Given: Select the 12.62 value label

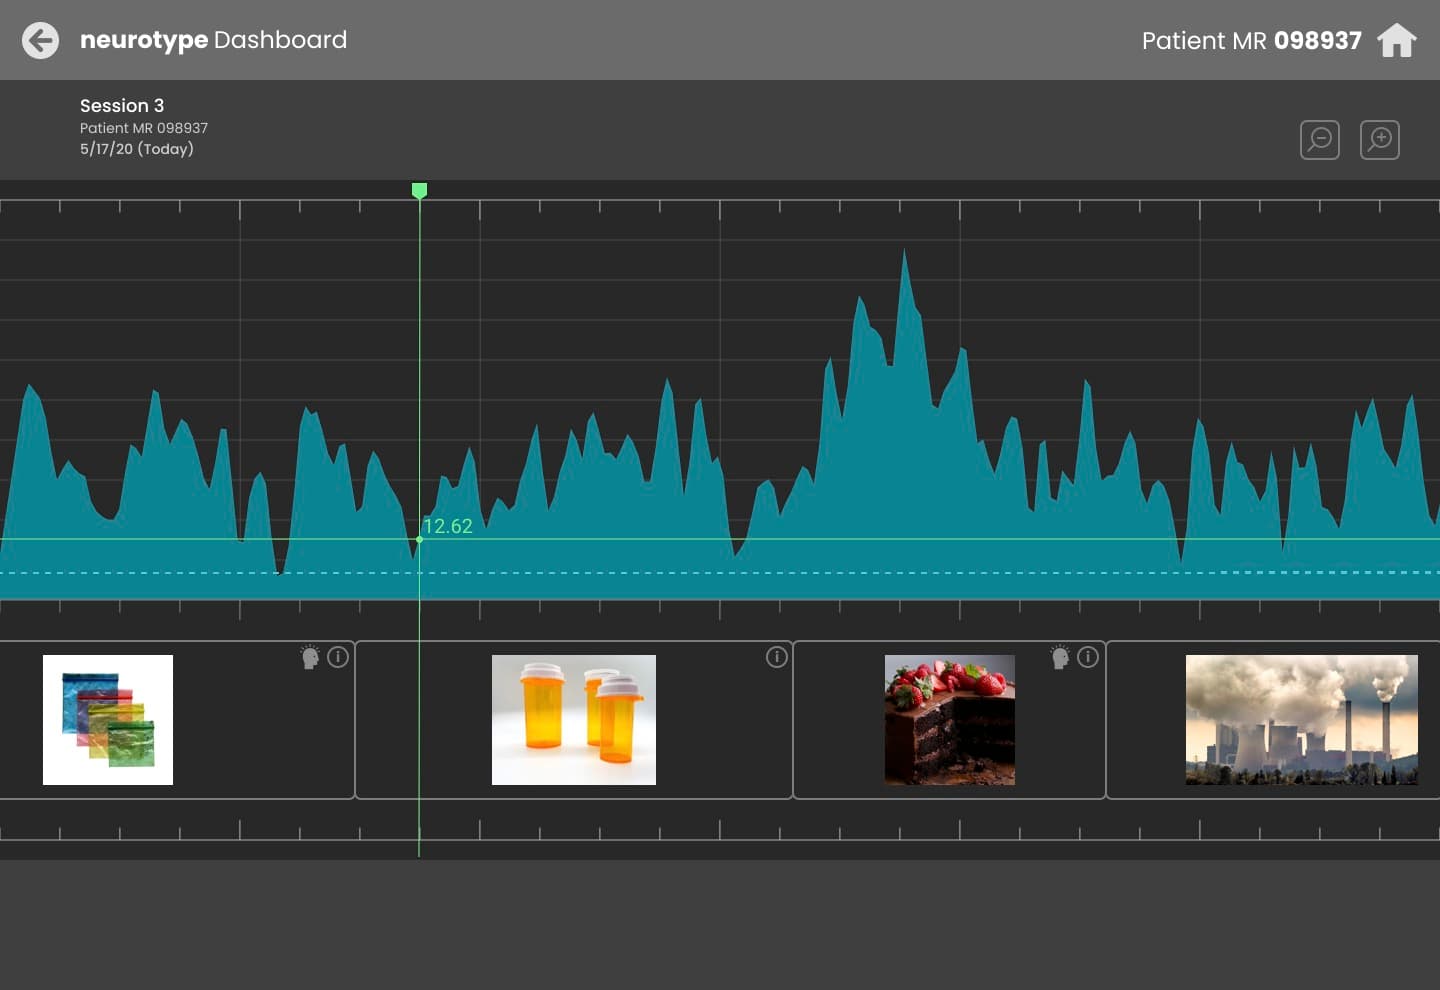Looking at the screenshot, I should point(448,526).
